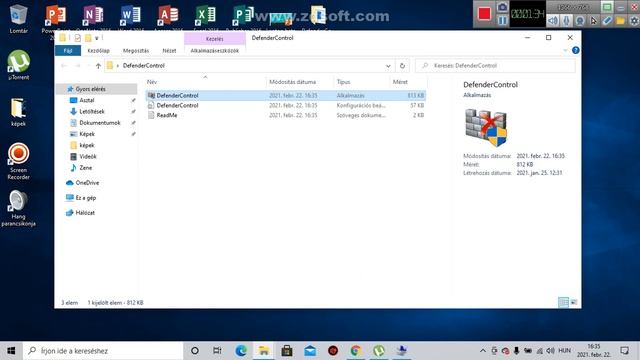
Task: Toggle webcam capture in the recorder toolbar
Action: tap(580, 20)
